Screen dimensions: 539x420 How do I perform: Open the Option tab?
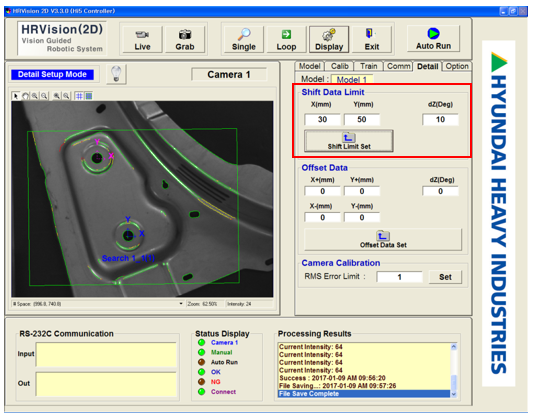(x=457, y=66)
